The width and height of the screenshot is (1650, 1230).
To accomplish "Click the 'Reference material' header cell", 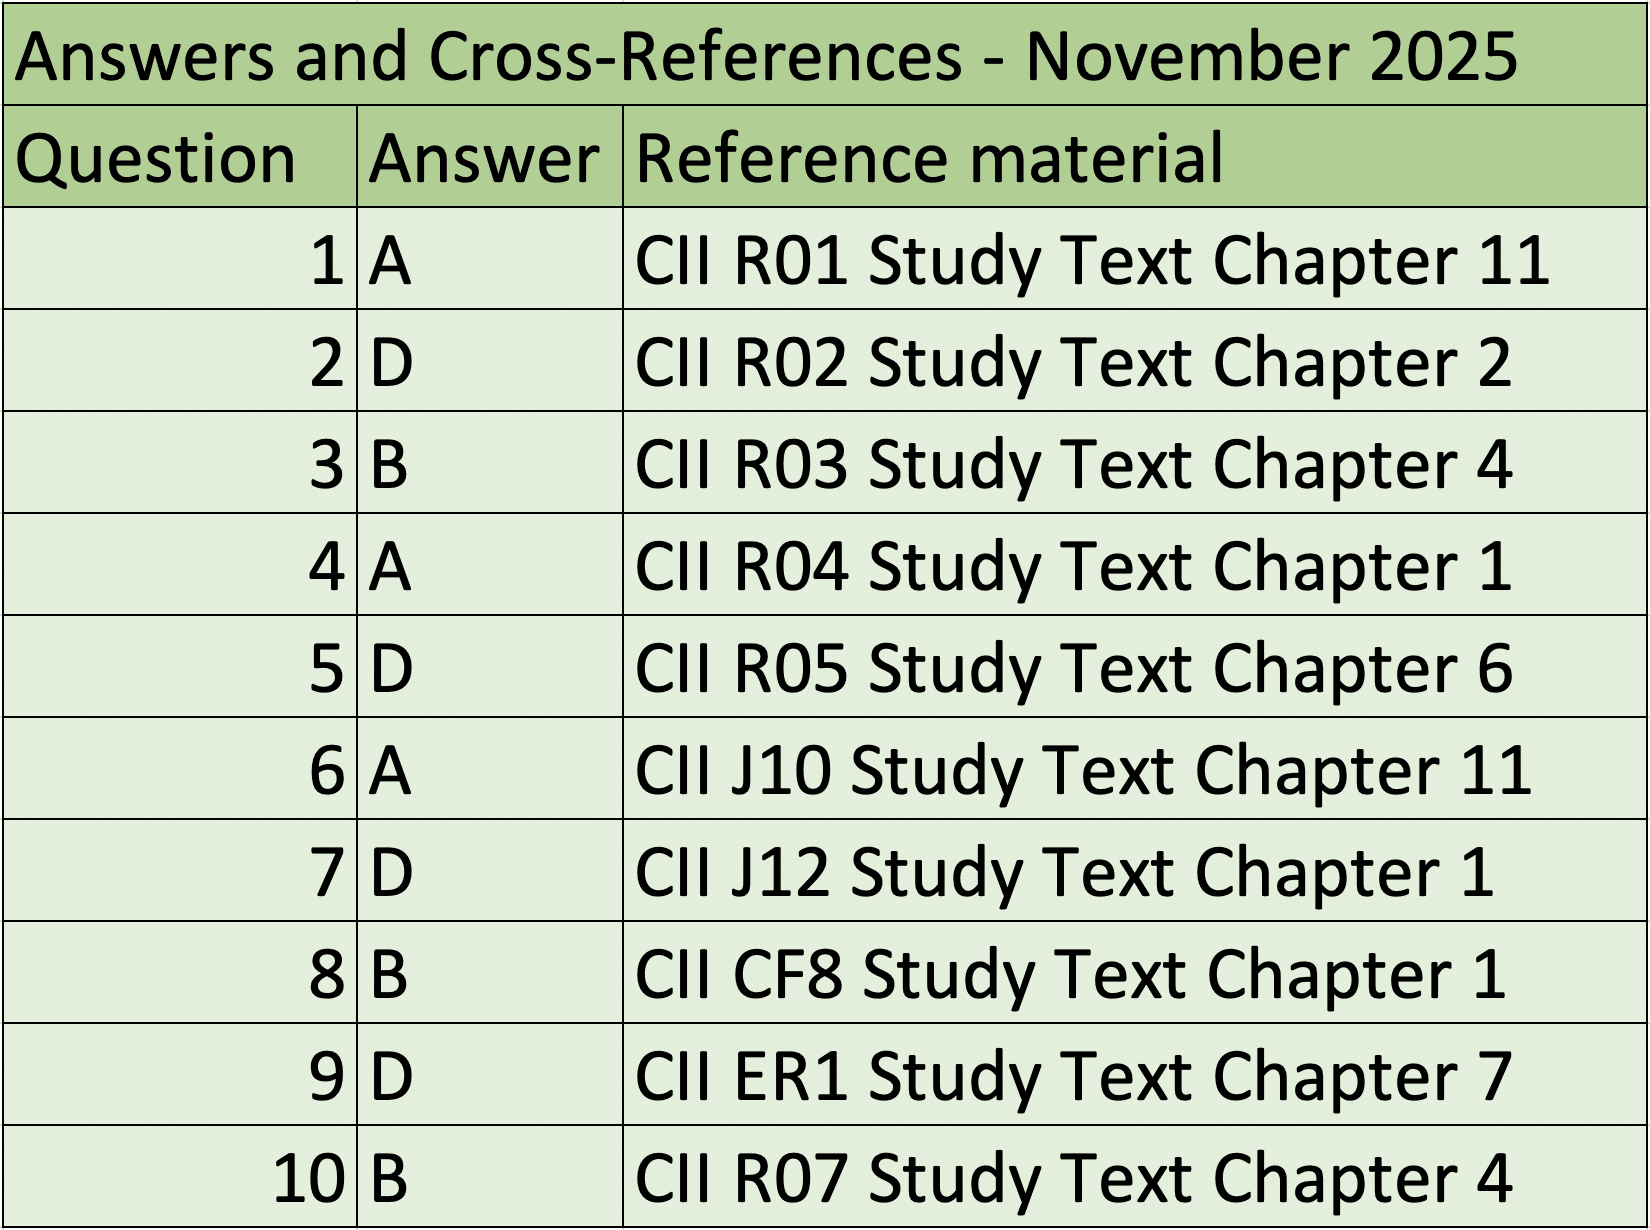I will coord(1134,158).
